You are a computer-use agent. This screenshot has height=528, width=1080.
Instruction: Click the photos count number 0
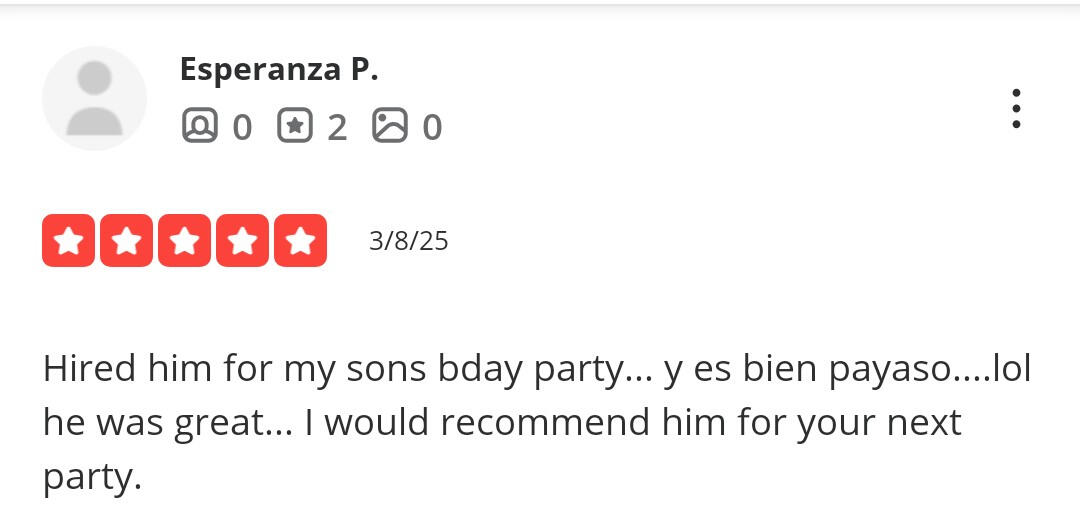point(432,127)
